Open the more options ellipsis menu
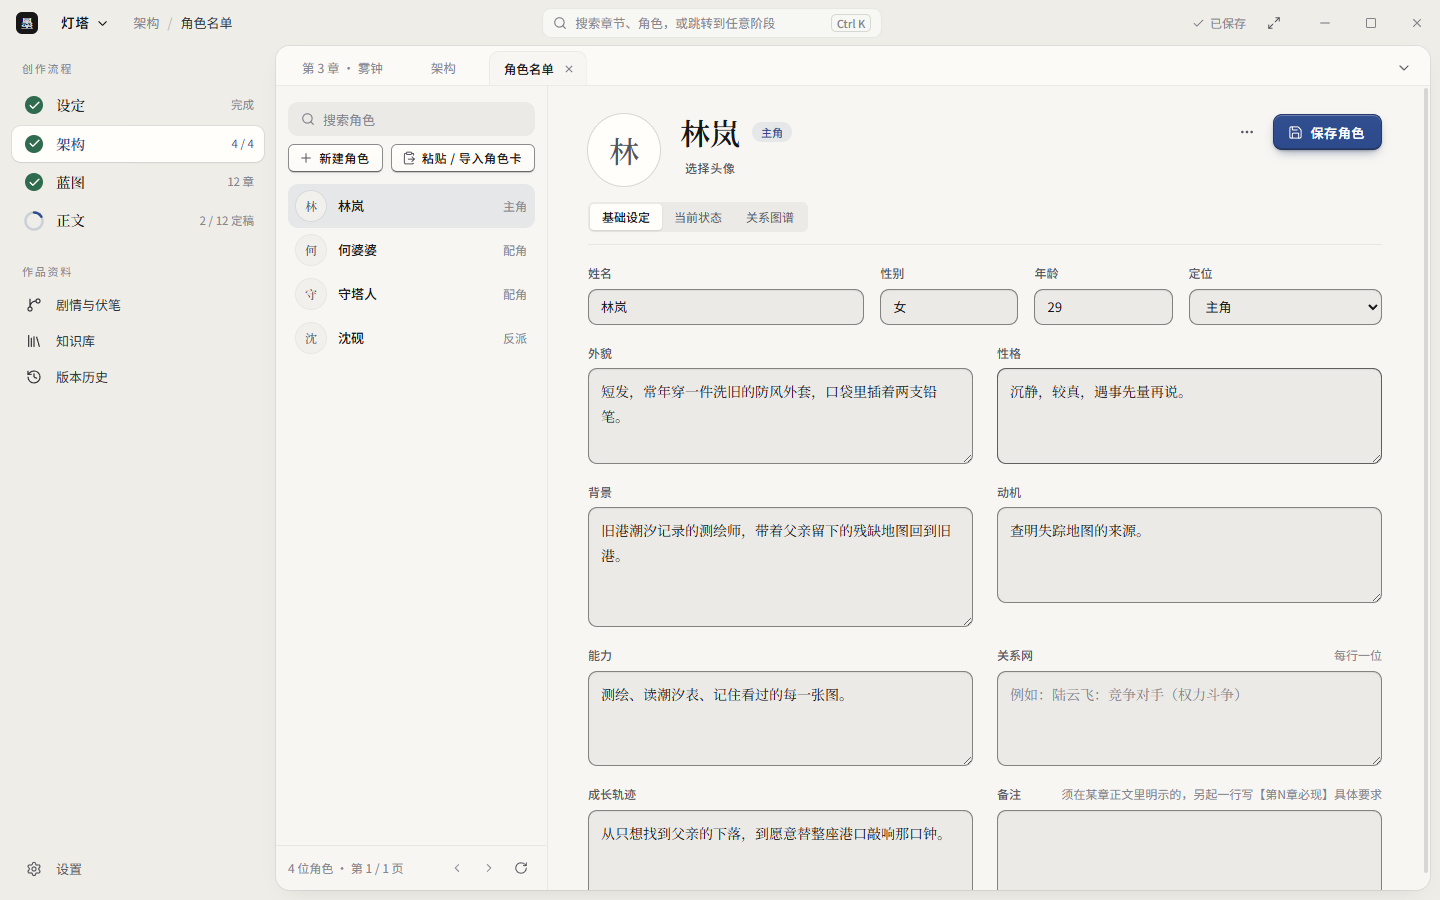 pos(1247,132)
